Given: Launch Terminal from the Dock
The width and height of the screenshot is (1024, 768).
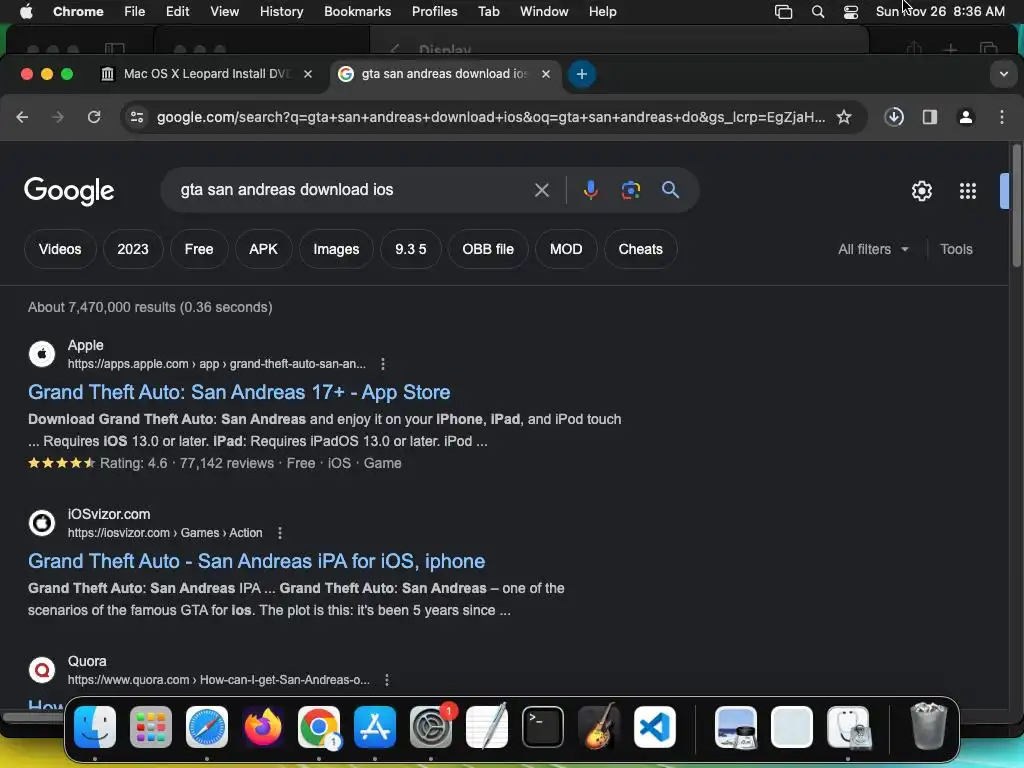Looking at the screenshot, I should (x=543, y=727).
